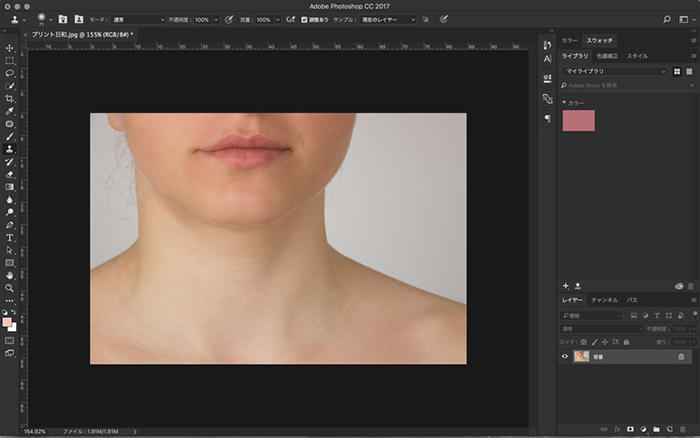The width and height of the screenshot is (700, 438).
Task: Select the Path Selection tool
Action: point(9,250)
